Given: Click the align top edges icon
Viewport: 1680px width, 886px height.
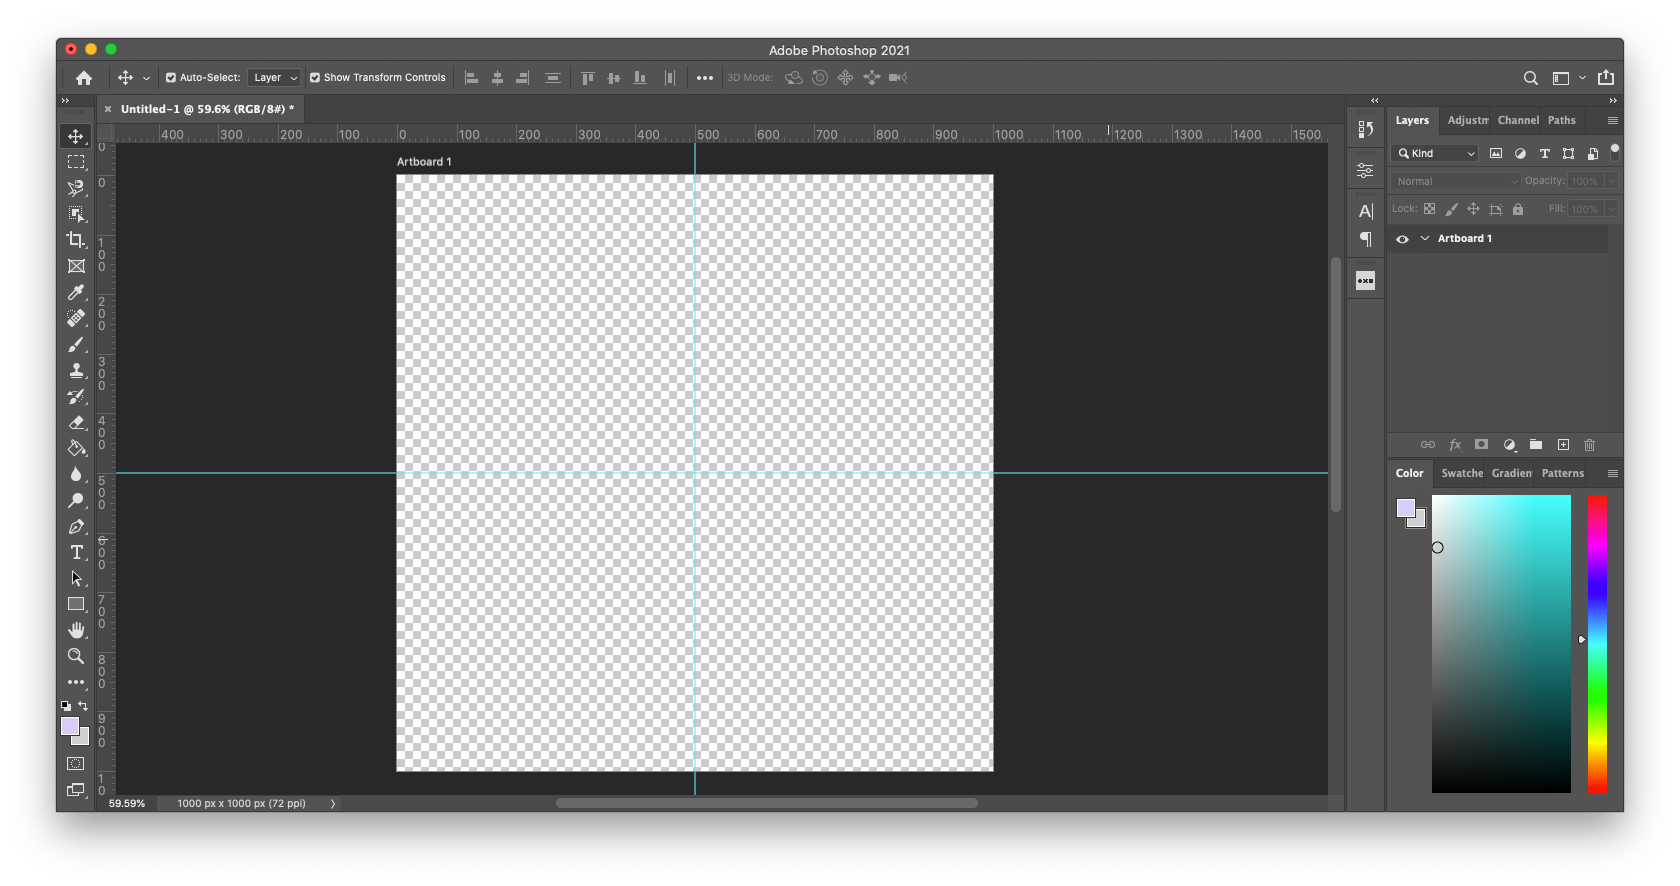Looking at the screenshot, I should pyautogui.click(x=588, y=78).
